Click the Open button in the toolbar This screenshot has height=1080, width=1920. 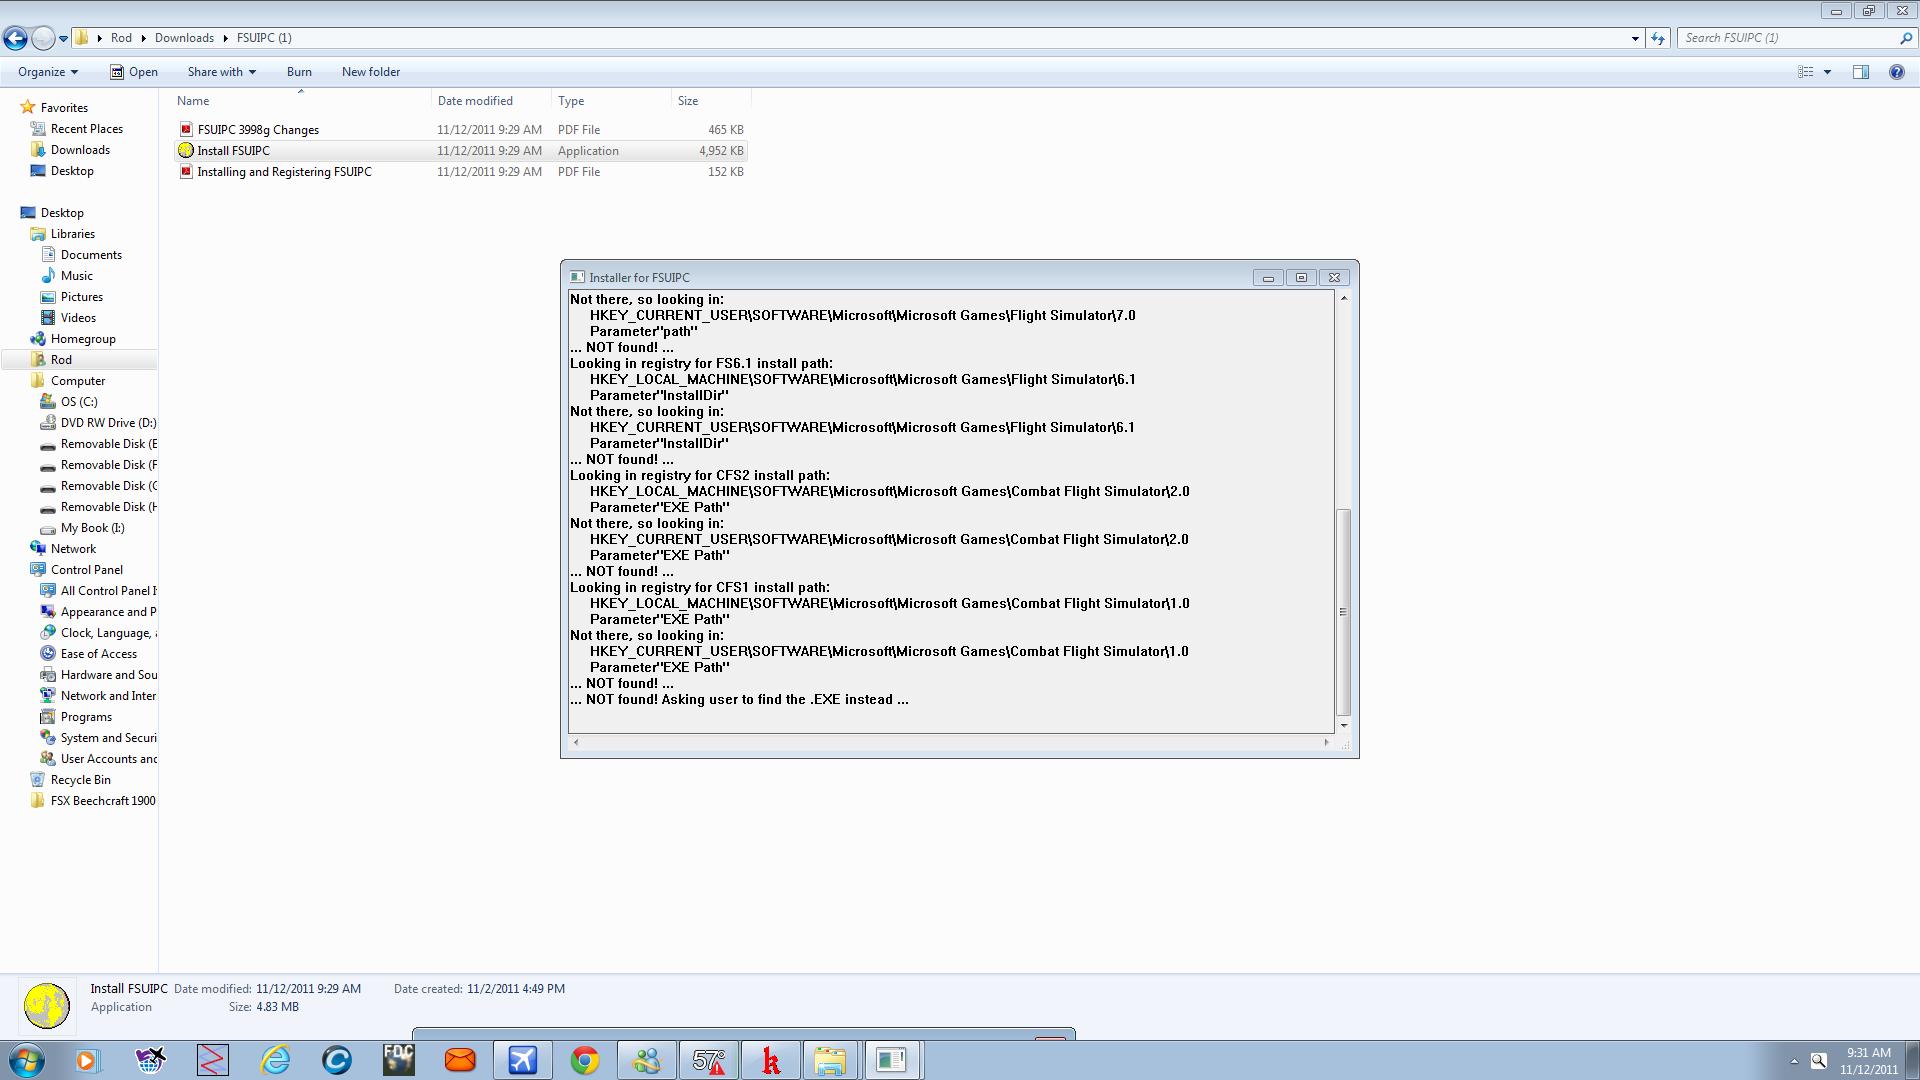point(134,72)
